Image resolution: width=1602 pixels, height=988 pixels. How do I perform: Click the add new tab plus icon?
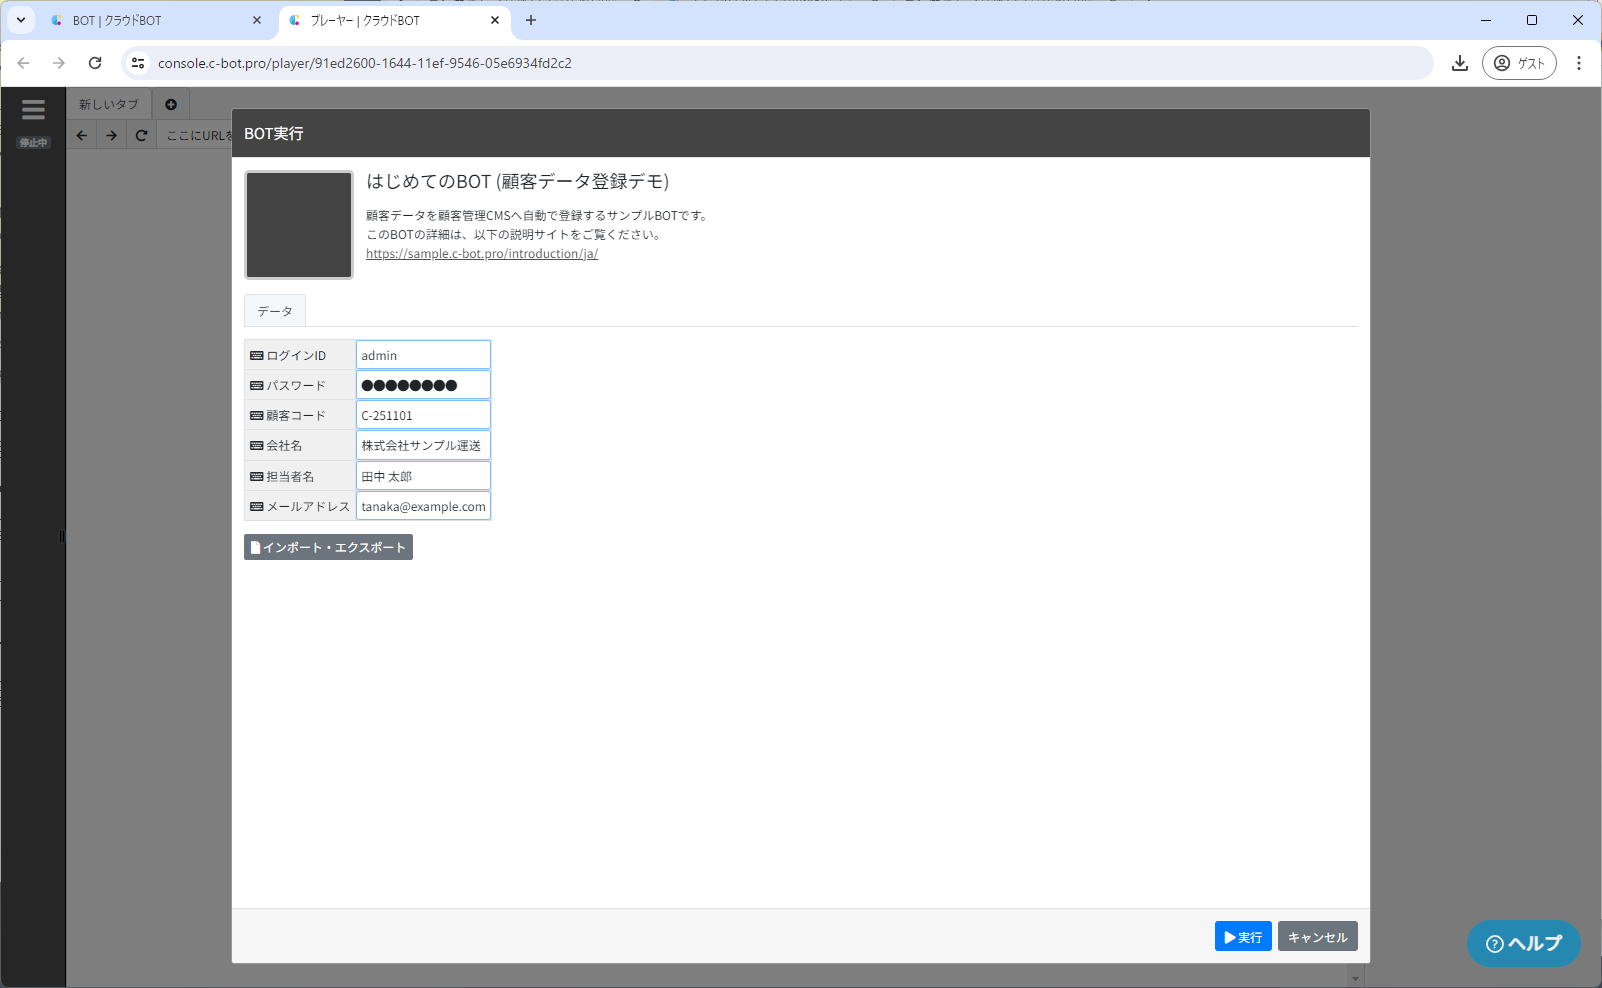tap(171, 104)
